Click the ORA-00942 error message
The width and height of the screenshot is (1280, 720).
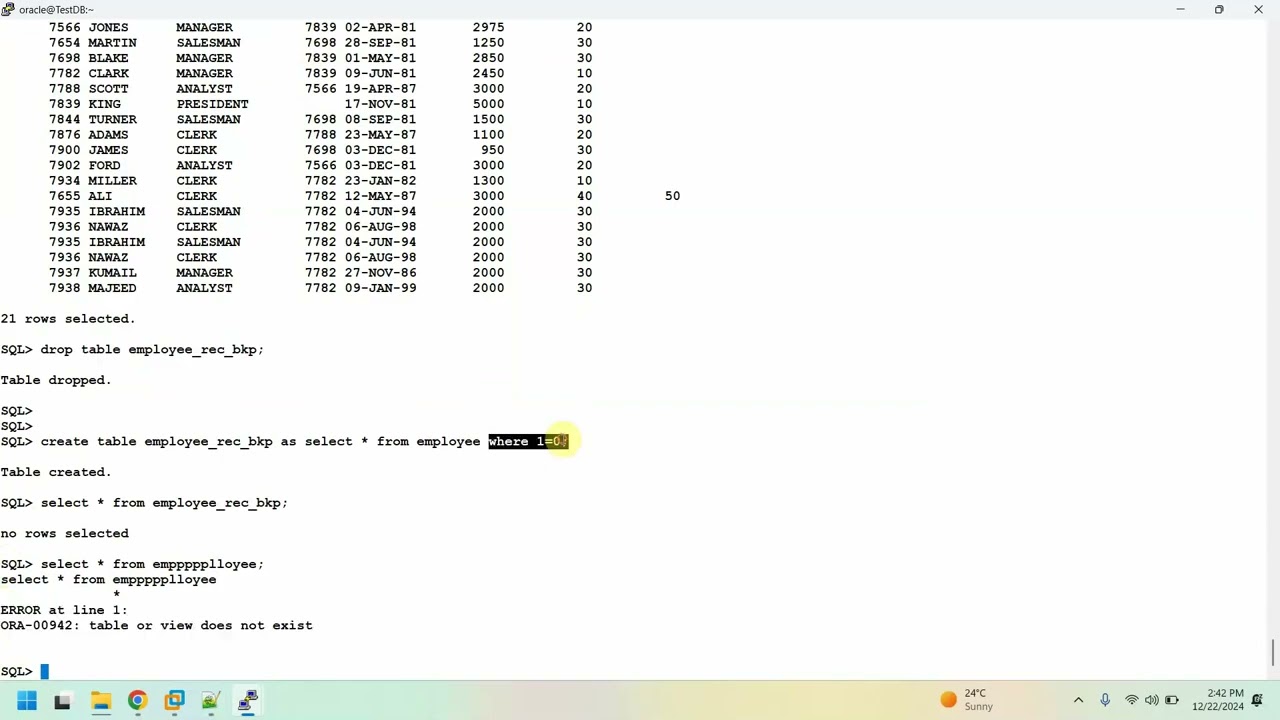click(156, 626)
